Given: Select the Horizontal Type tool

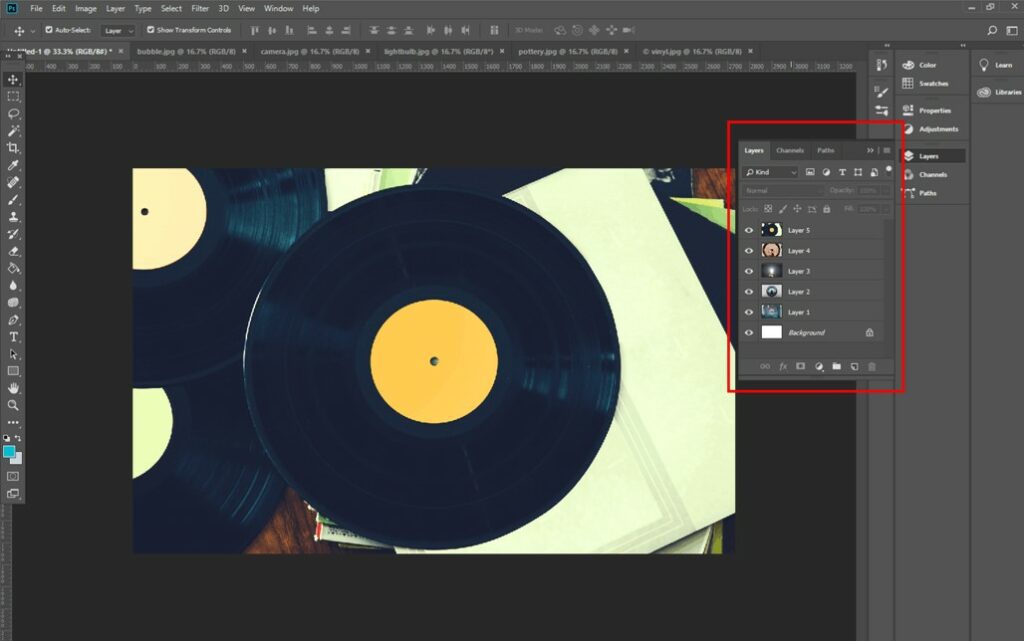Looking at the screenshot, I should click(x=13, y=337).
